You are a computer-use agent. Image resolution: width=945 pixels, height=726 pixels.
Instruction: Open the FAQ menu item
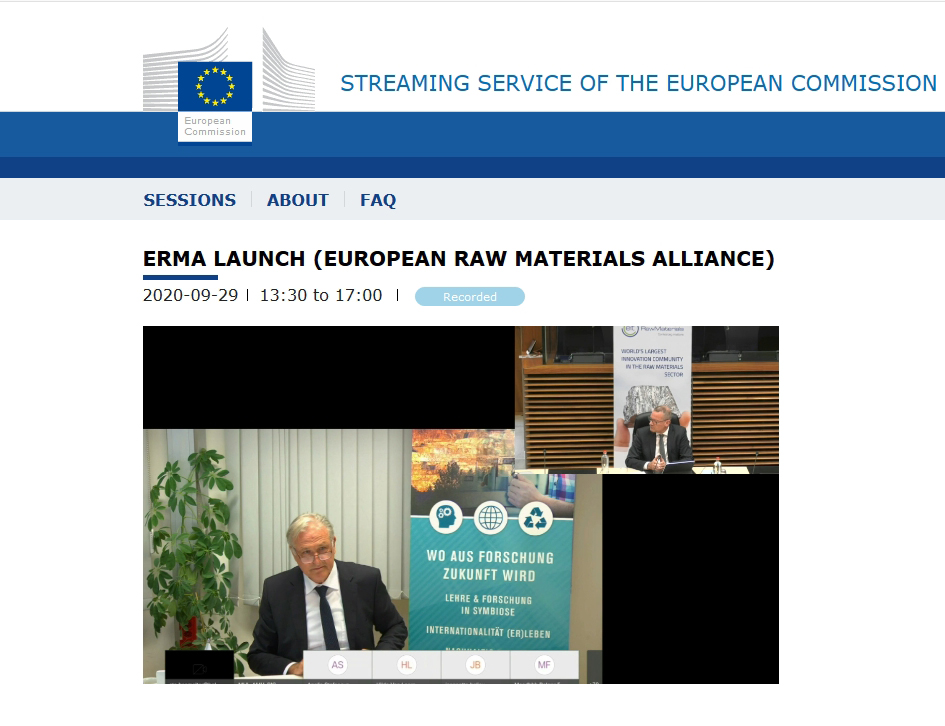tap(378, 200)
